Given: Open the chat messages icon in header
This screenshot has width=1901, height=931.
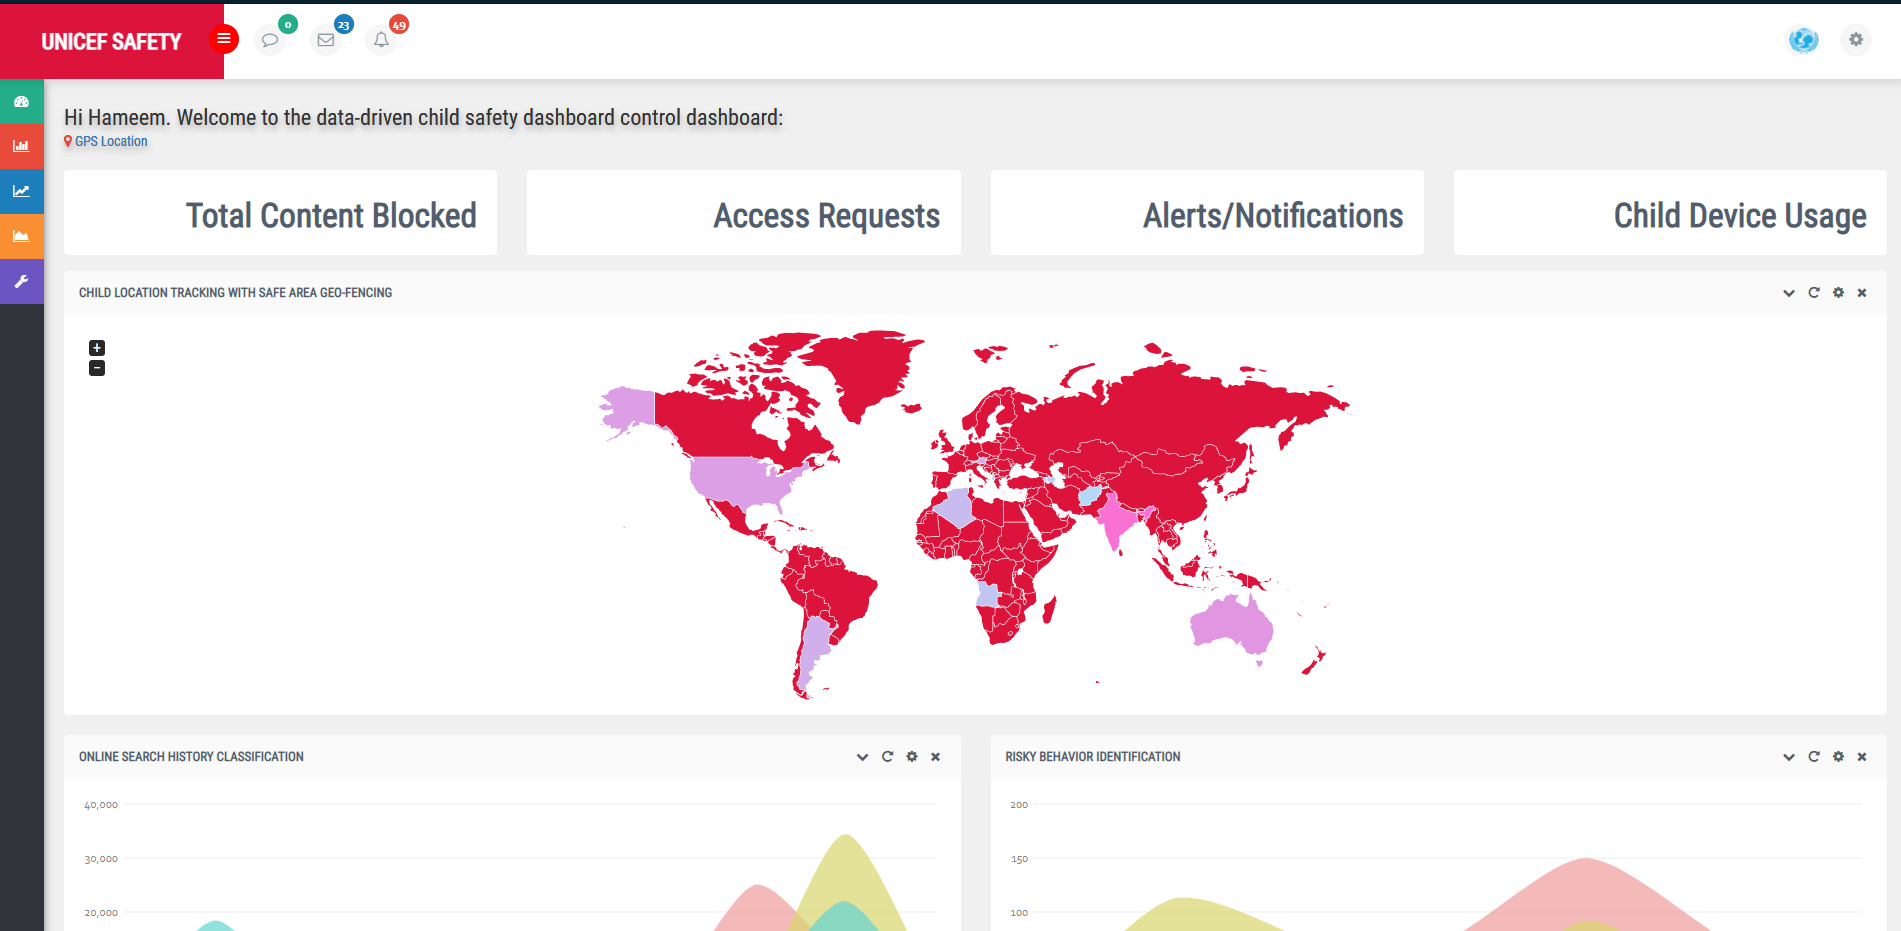Looking at the screenshot, I should [270, 40].
